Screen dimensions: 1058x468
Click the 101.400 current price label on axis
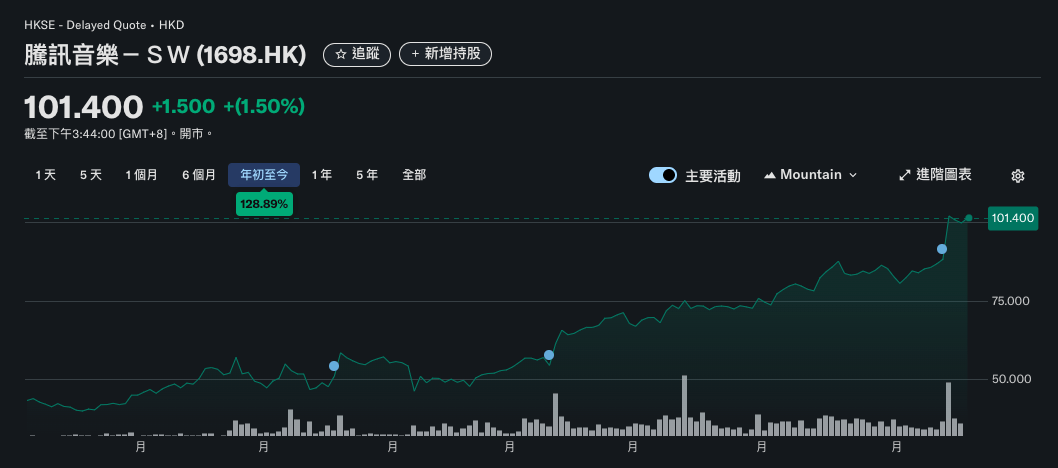coord(1012,218)
